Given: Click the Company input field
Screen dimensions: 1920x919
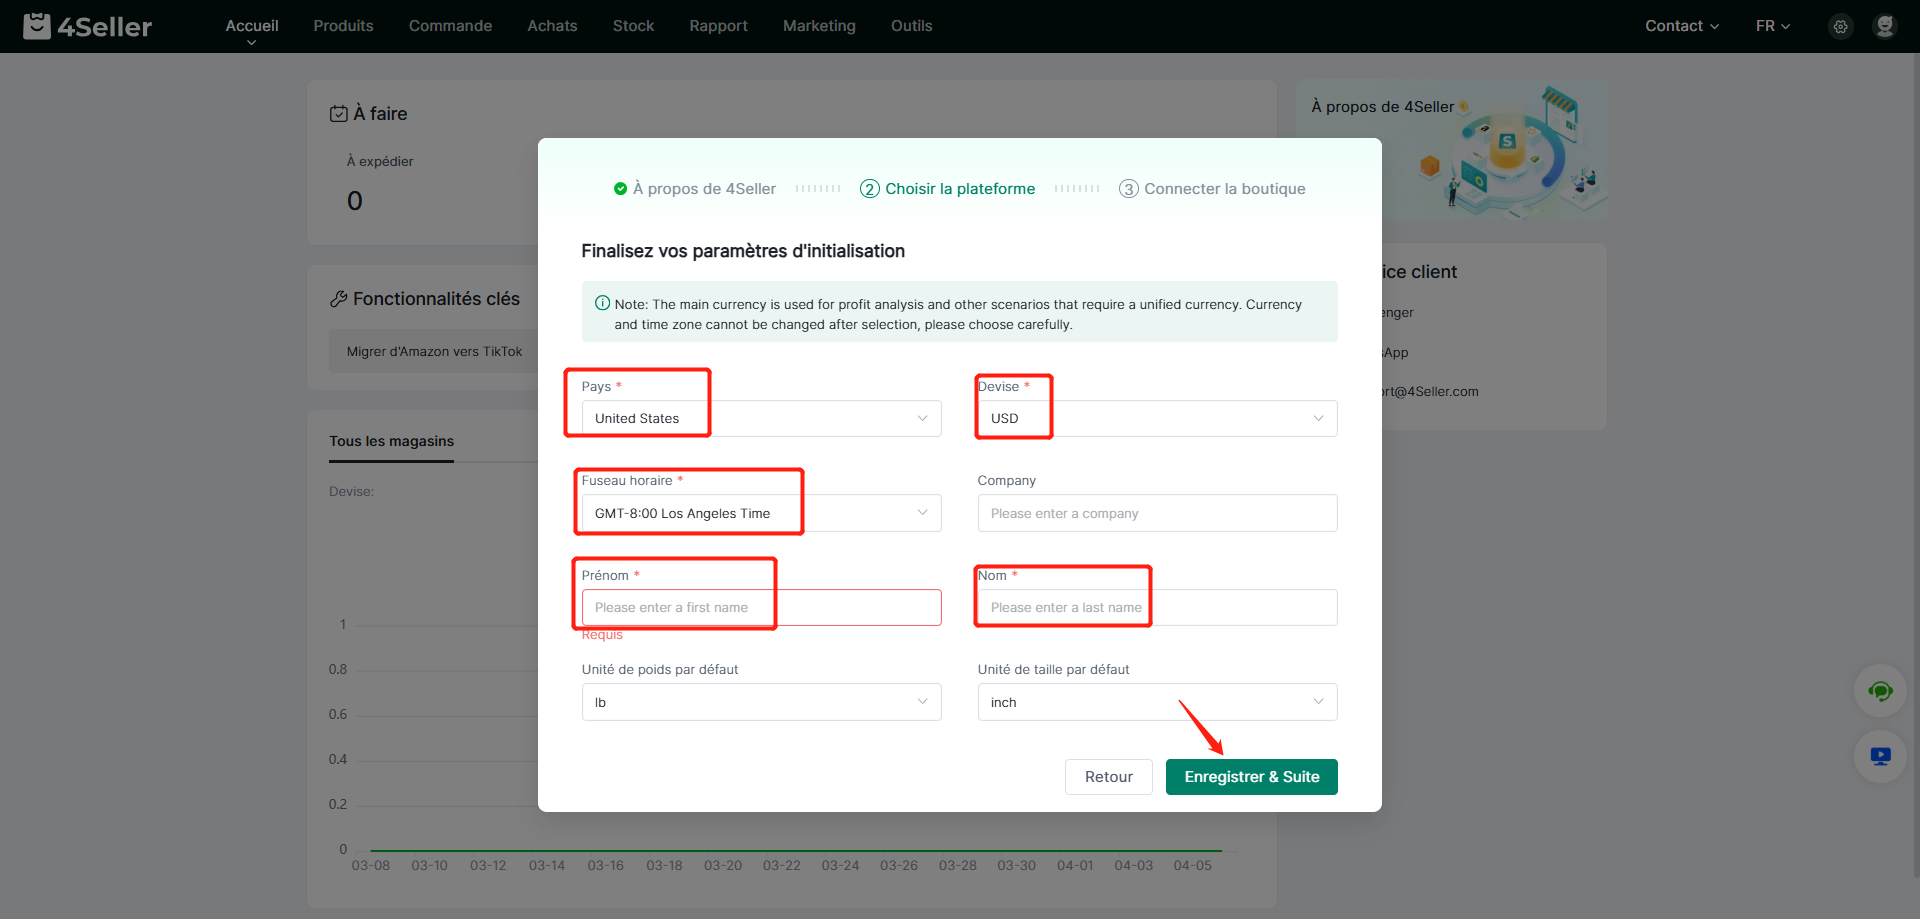Looking at the screenshot, I should tap(1157, 513).
